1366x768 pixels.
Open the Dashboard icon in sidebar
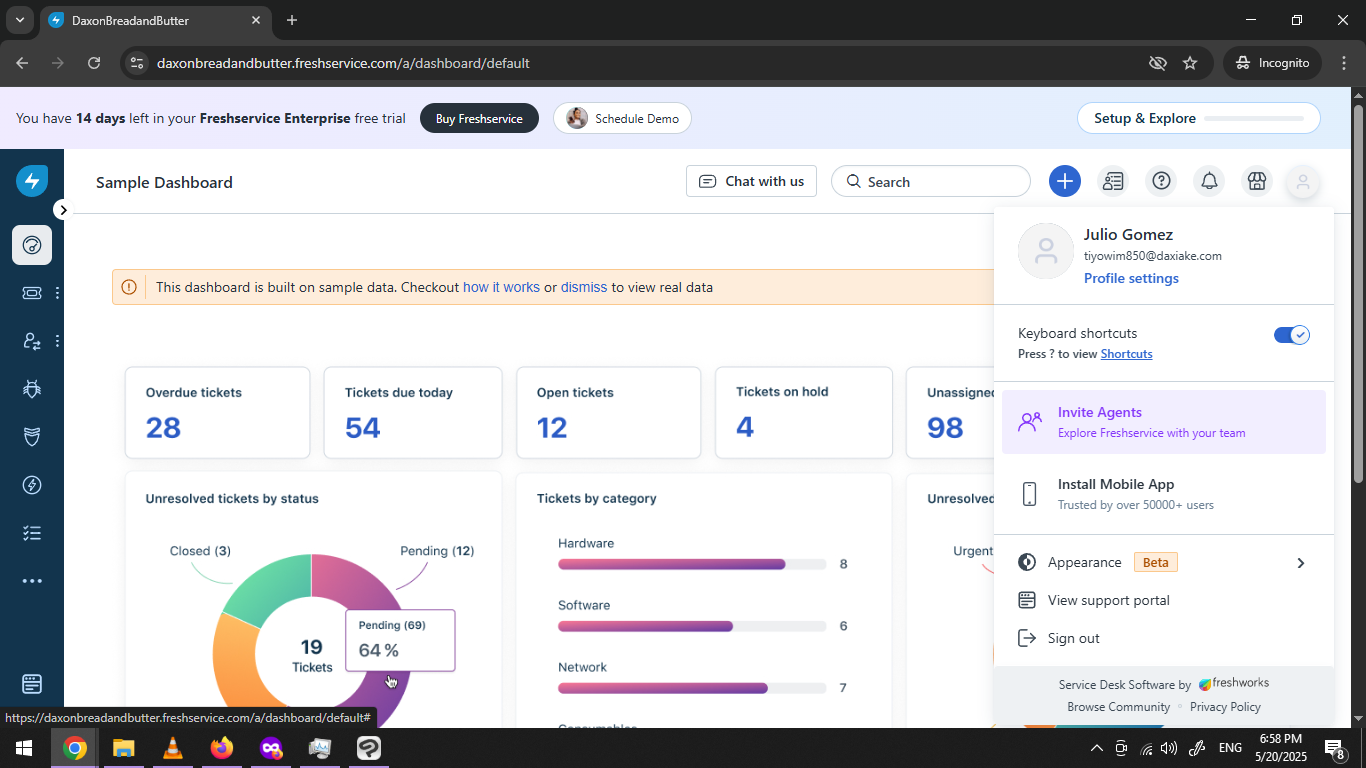[32, 245]
